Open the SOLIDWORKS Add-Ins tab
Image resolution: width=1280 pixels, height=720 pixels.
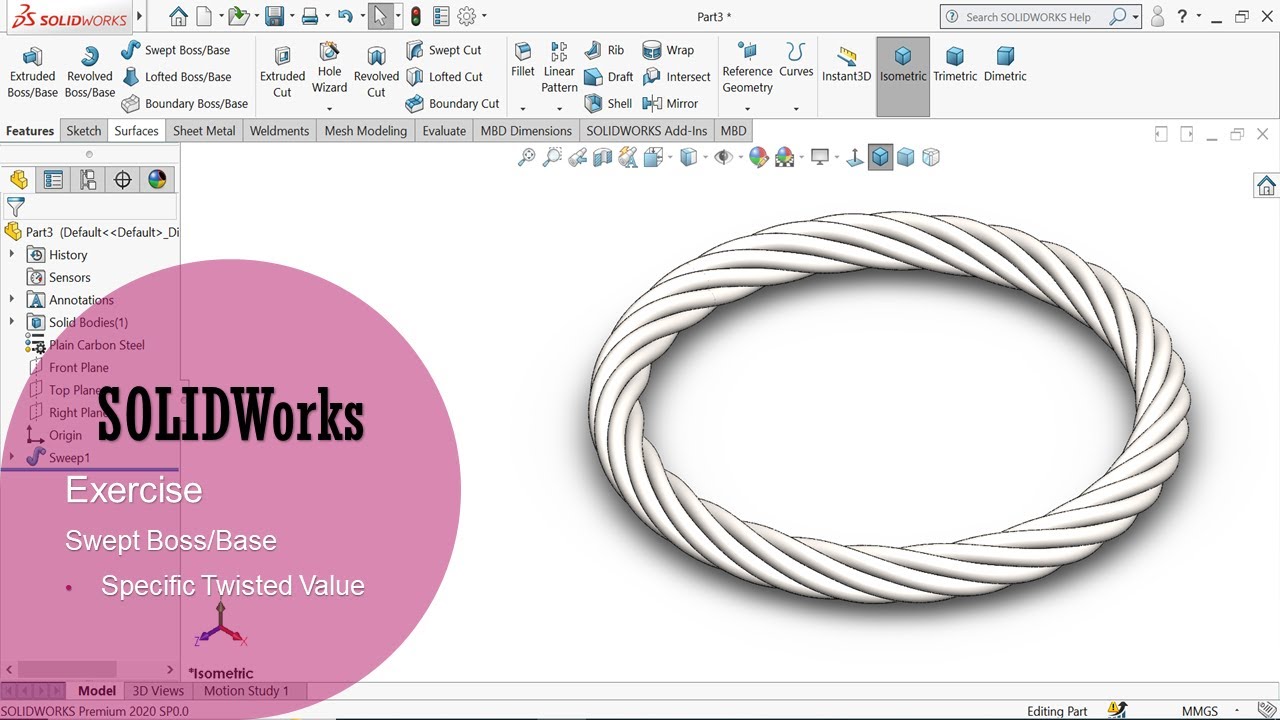pyautogui.click(x=646, y=131)
